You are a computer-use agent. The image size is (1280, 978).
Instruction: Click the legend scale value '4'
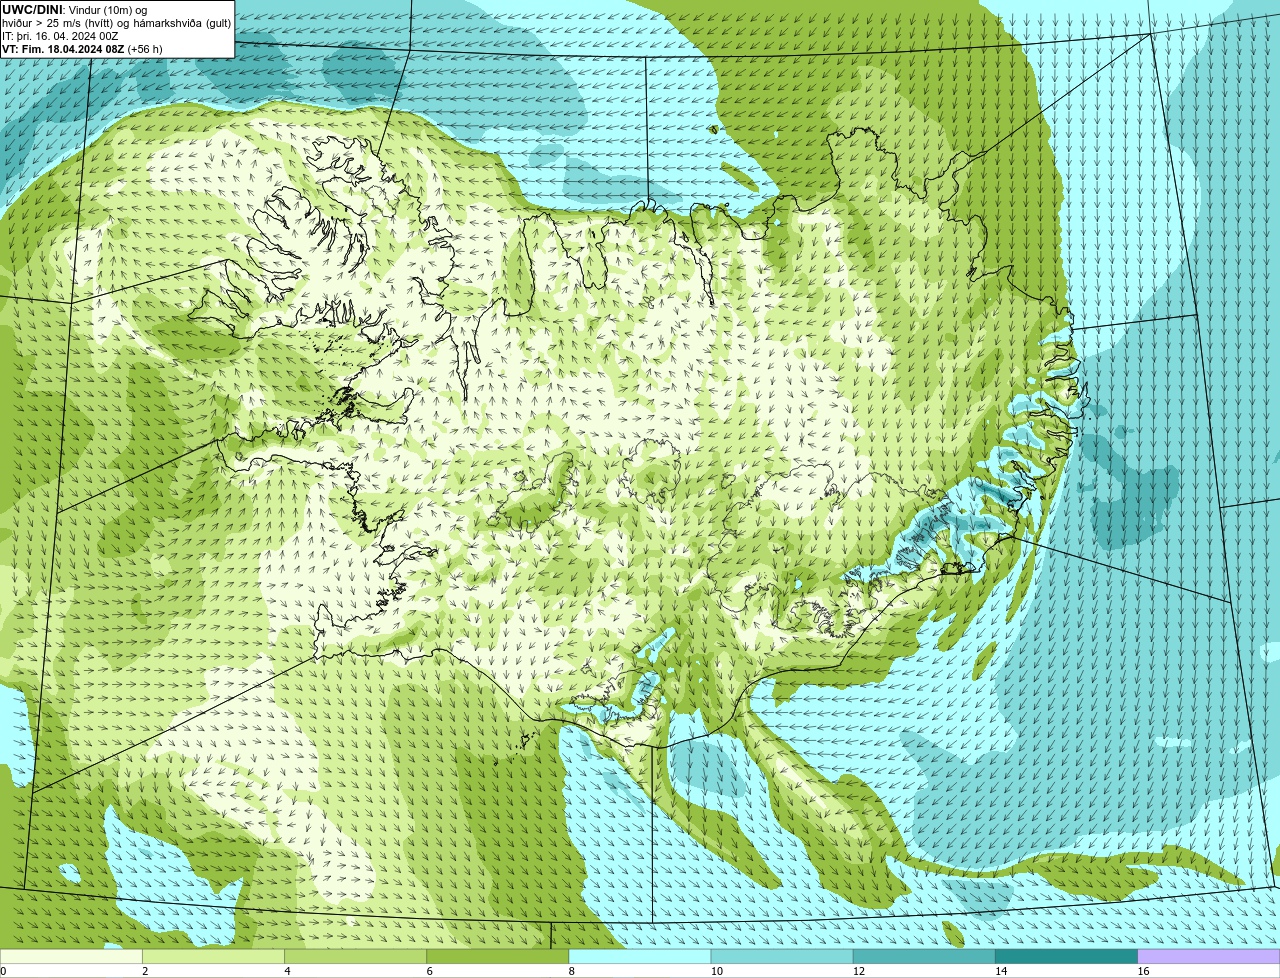tap(287, 971)
